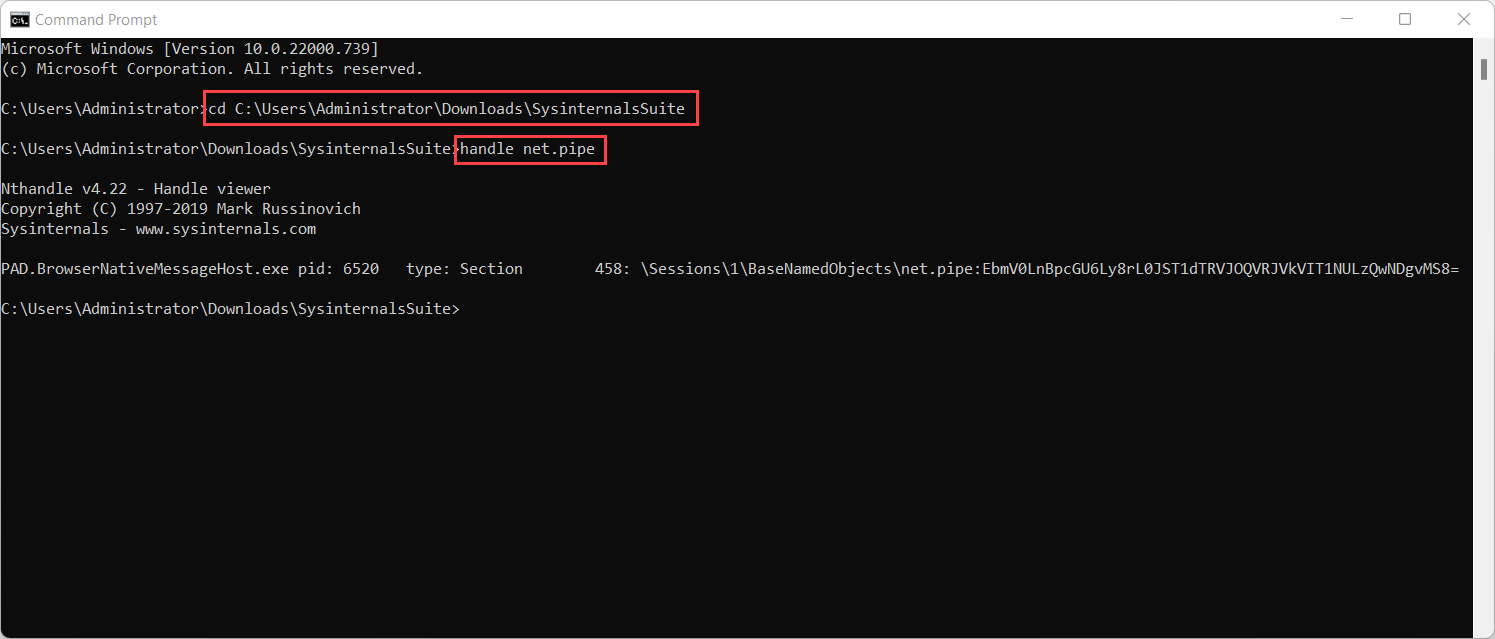Screen dimensions: 1495x639
Task: Minimize the Command Prompt window
Action: 1347,18
